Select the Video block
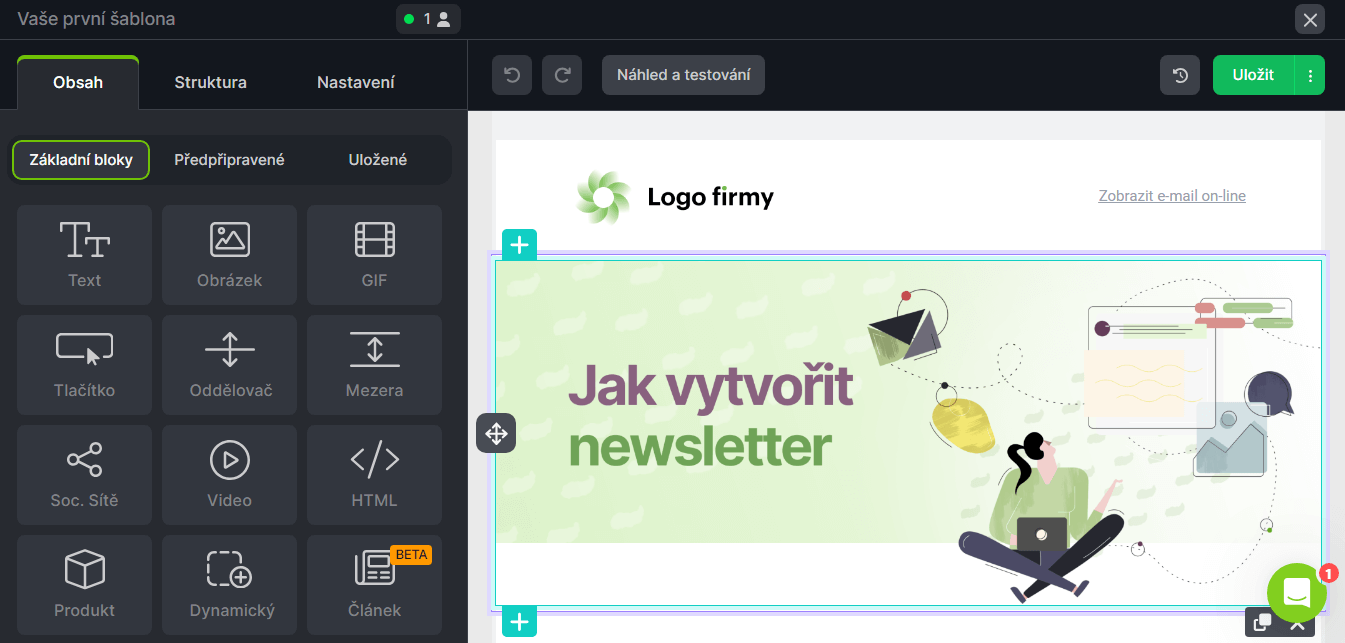The width and height of the screenshot is (1345, 643). (x=230, y=475)
